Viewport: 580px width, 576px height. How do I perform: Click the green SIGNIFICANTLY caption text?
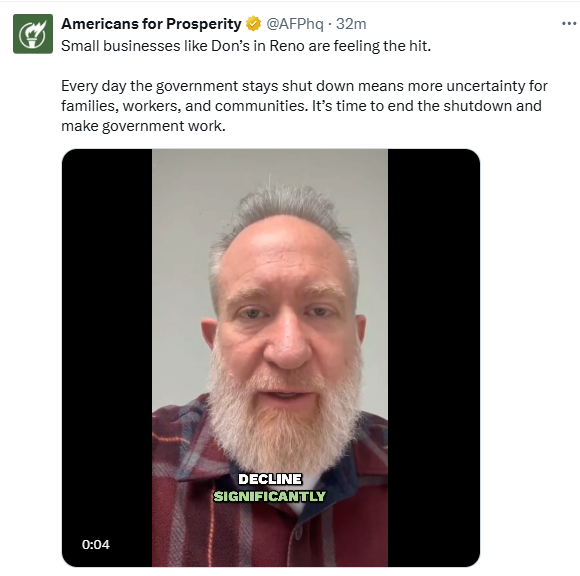click(270, 496)
